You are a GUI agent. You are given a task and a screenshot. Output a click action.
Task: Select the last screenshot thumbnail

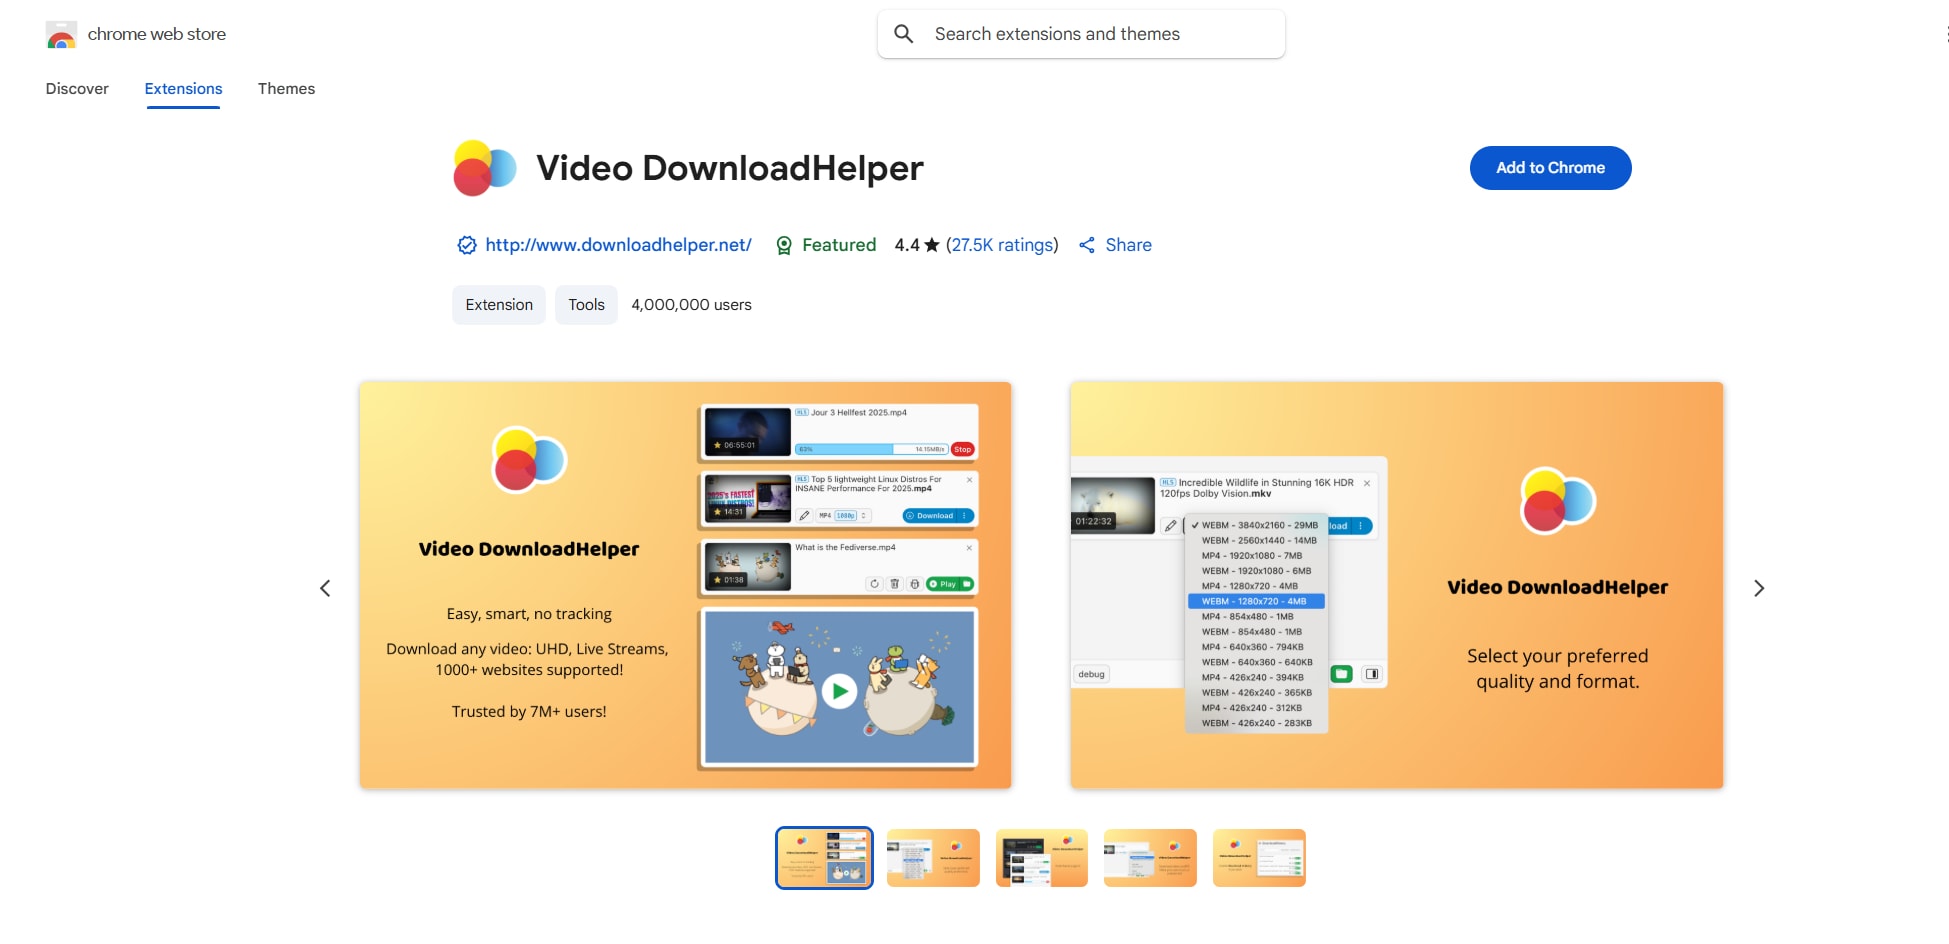point(1258,857)
